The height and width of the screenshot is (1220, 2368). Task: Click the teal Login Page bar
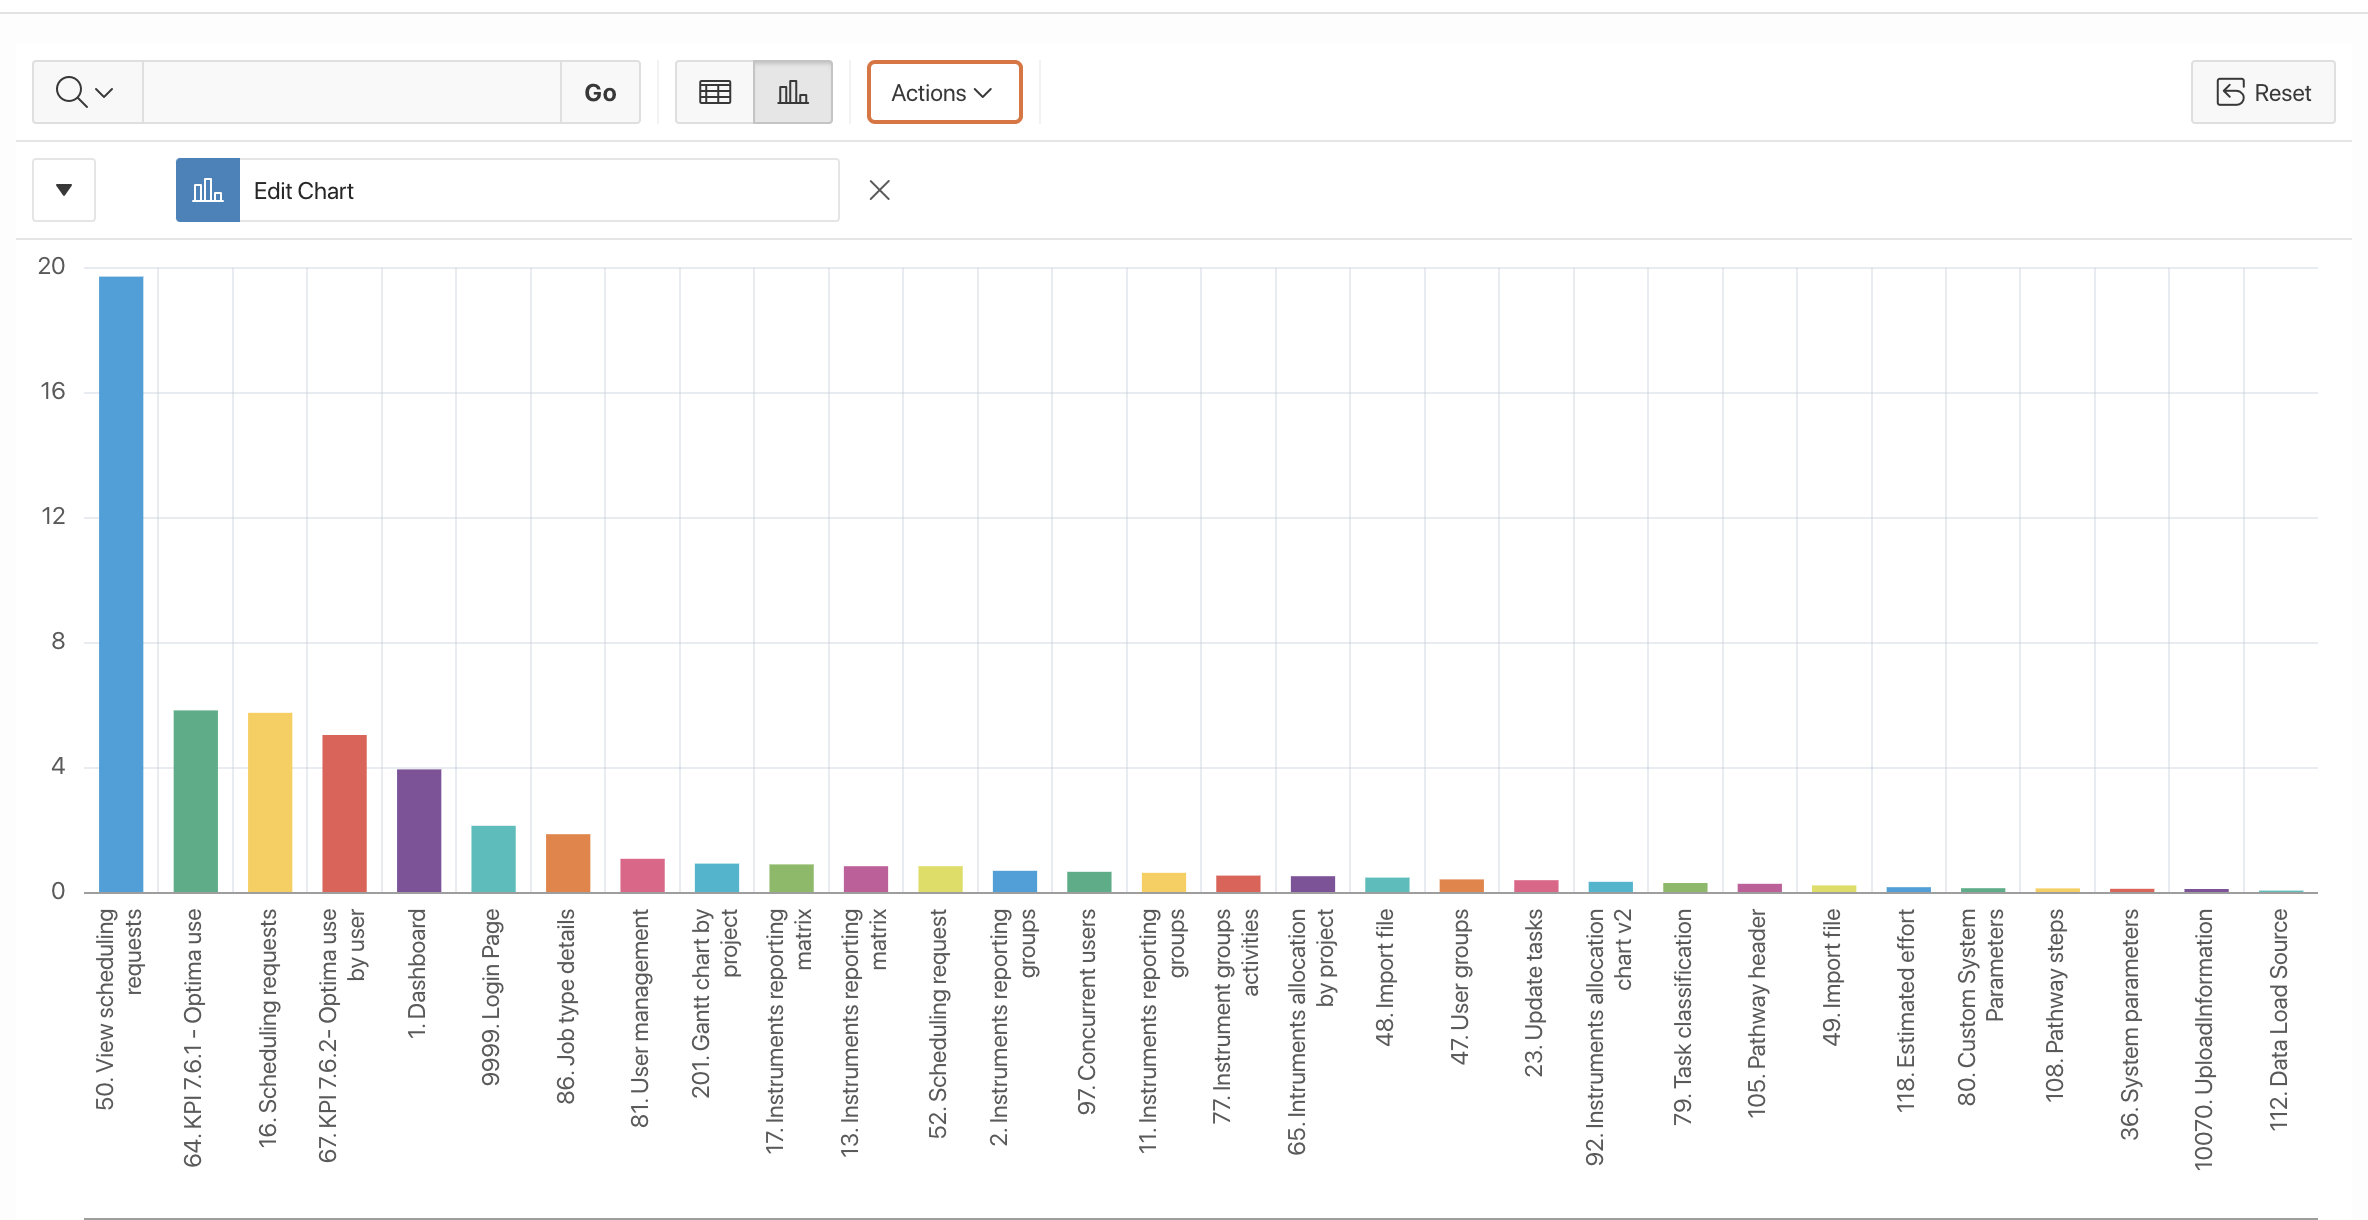coord(493,859)
